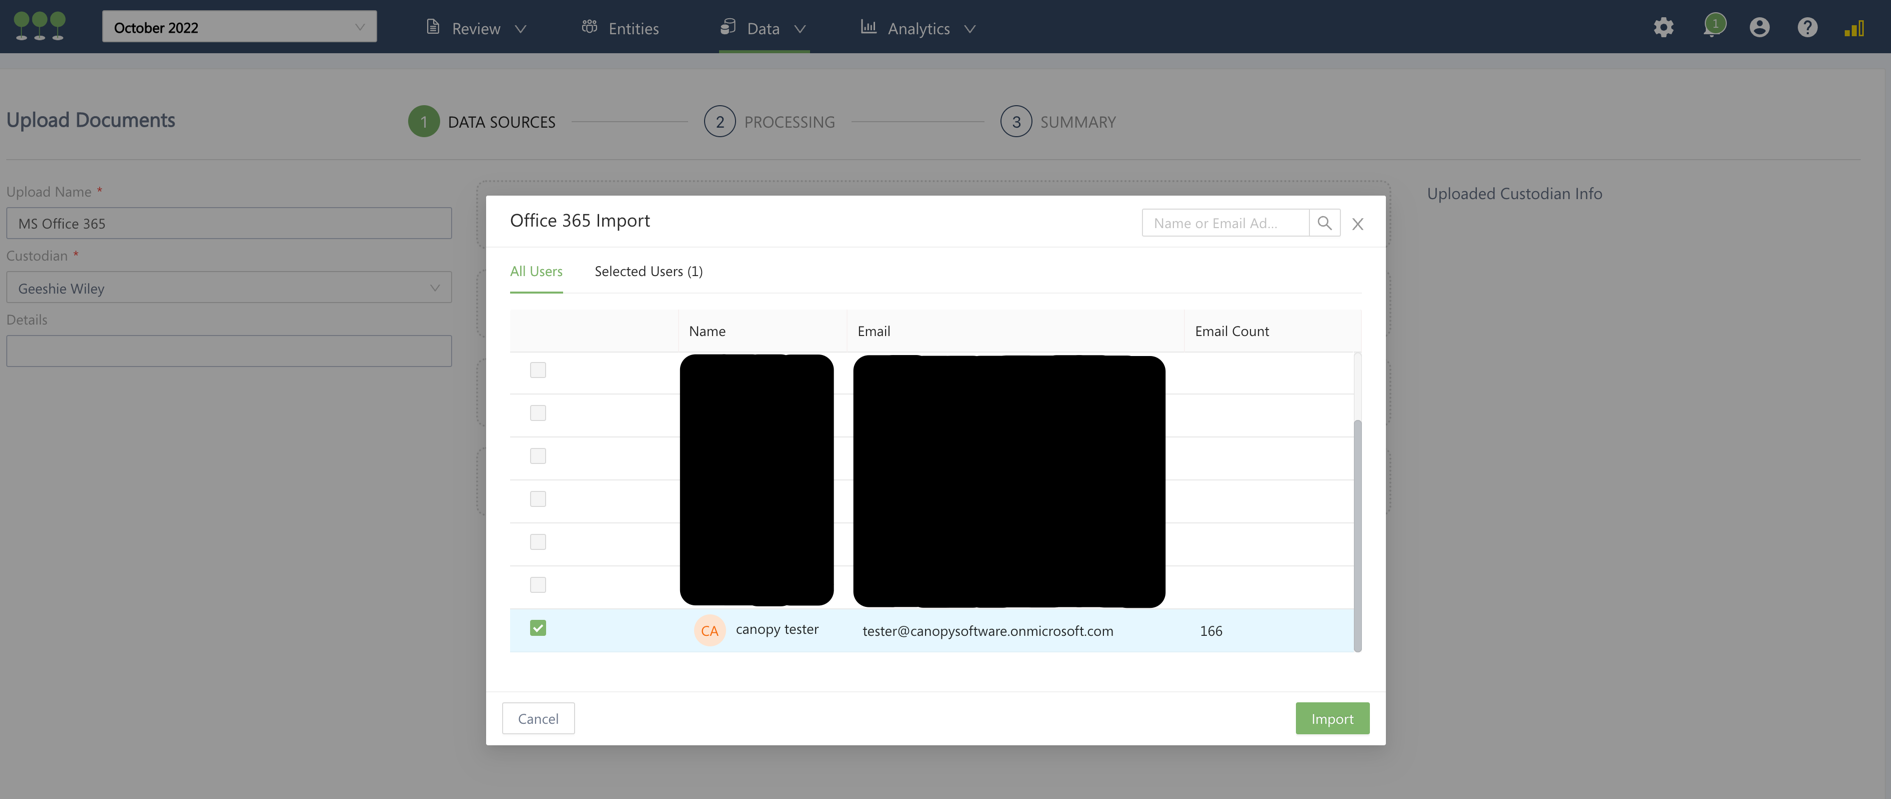This screenshot has height=799, width=1891.
Task: Tick the checkbox directly above canopy tester
Action: point(538,585)
